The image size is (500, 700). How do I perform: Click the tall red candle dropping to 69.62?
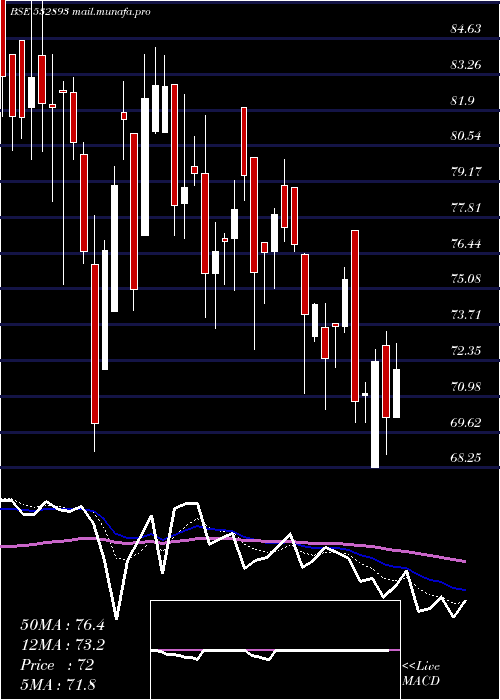95,344
